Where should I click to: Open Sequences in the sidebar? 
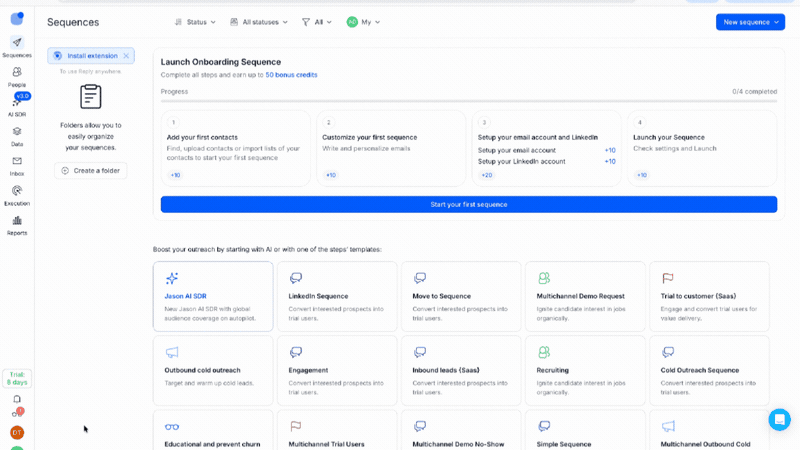pyautogui.click(x=17, y=47)
